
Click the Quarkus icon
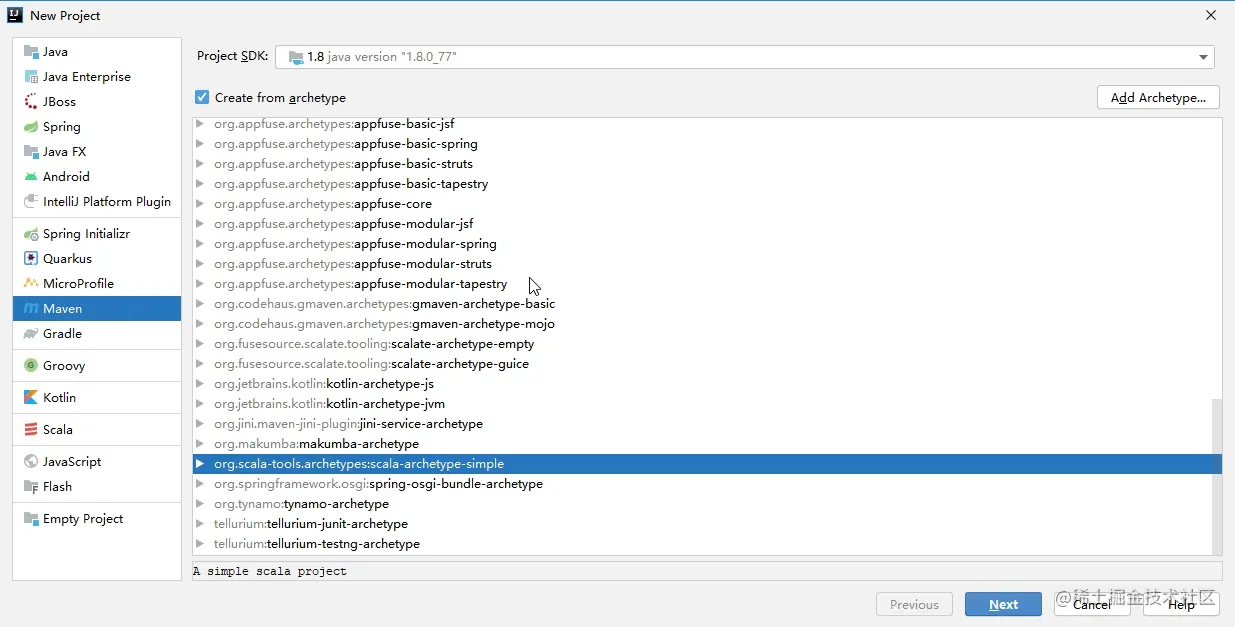click(x=31, y=259)
